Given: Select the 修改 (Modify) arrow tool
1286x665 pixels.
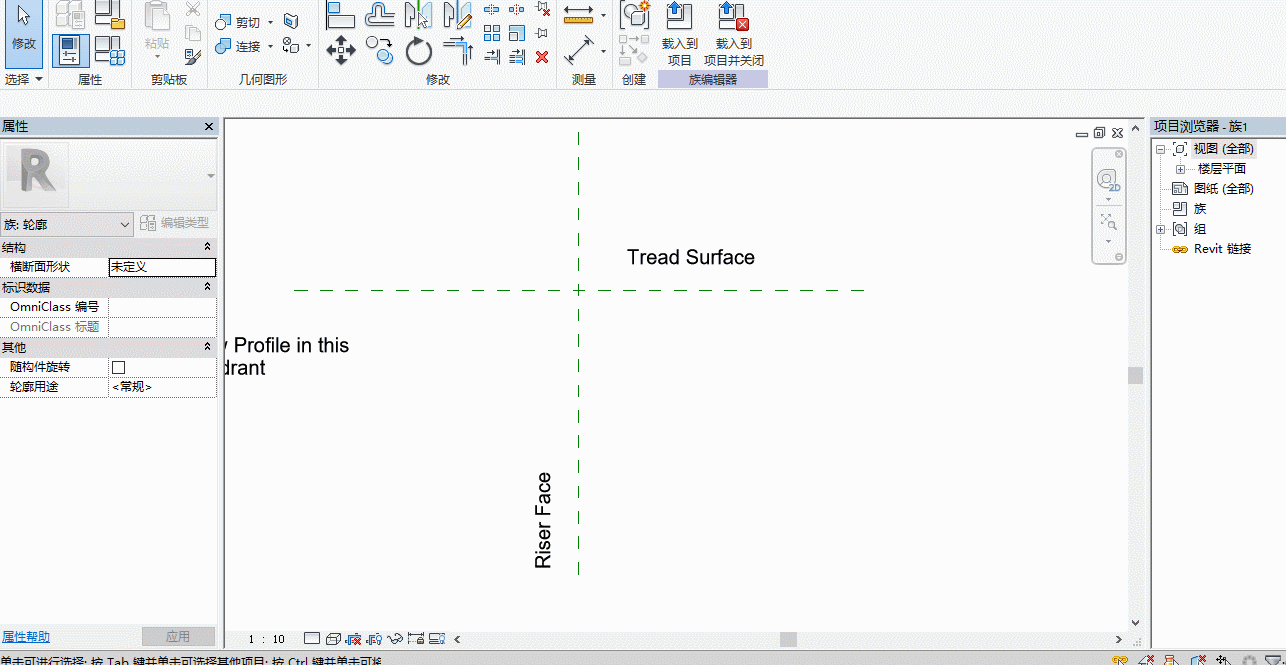Looking at the screenshot, I should pyautogui.click(x=23, y=34).
